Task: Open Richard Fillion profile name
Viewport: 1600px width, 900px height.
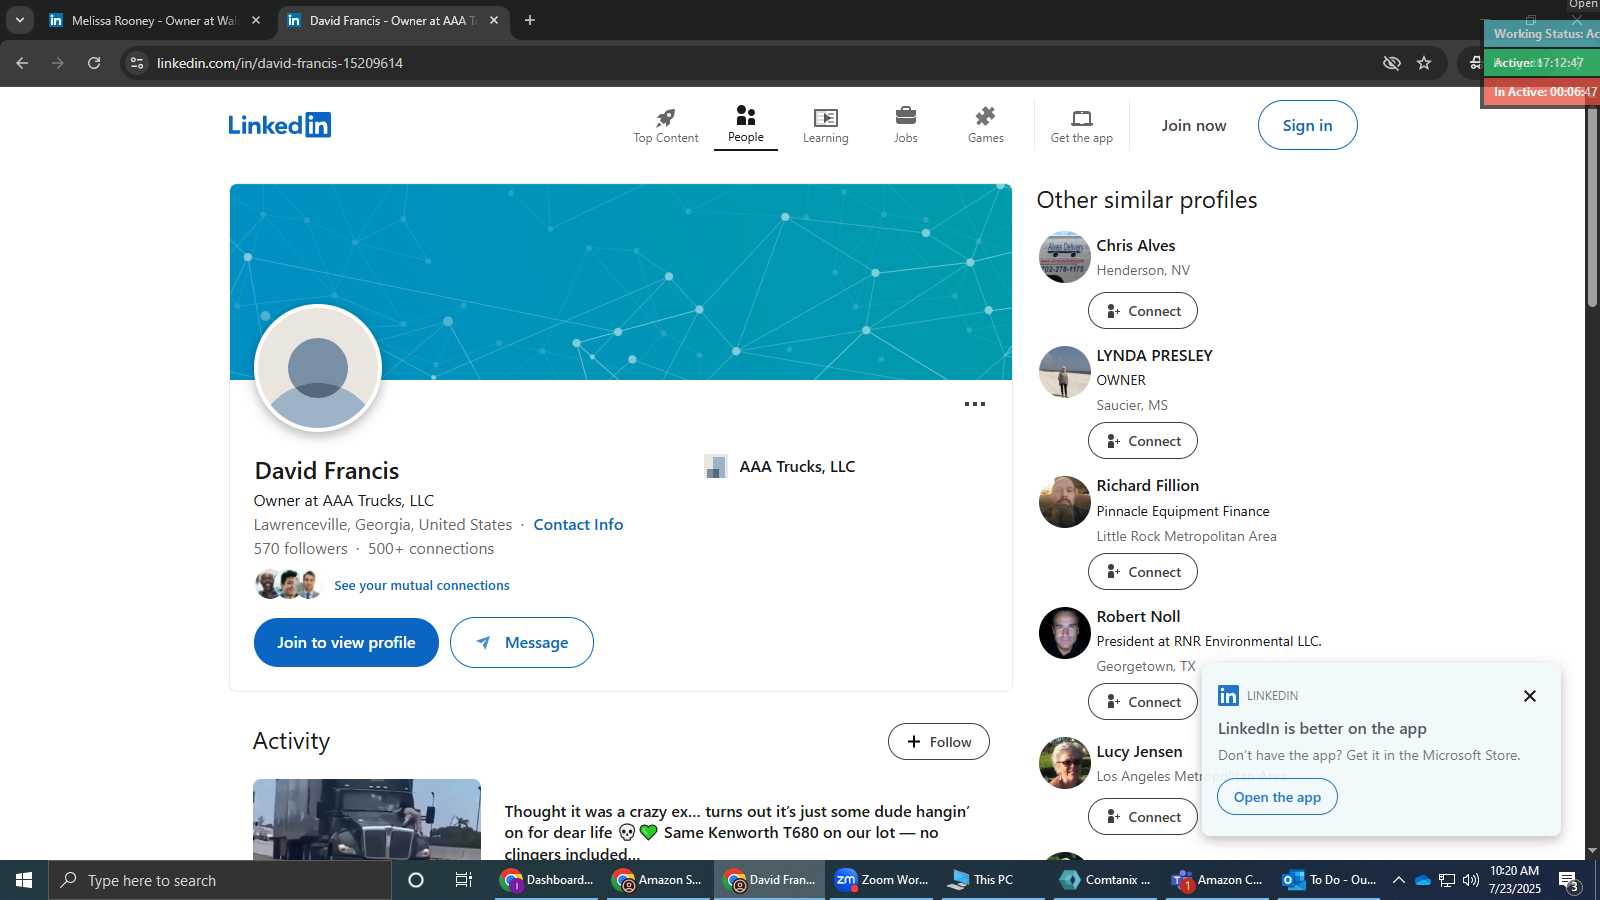Action: [x=1147, y=485]
